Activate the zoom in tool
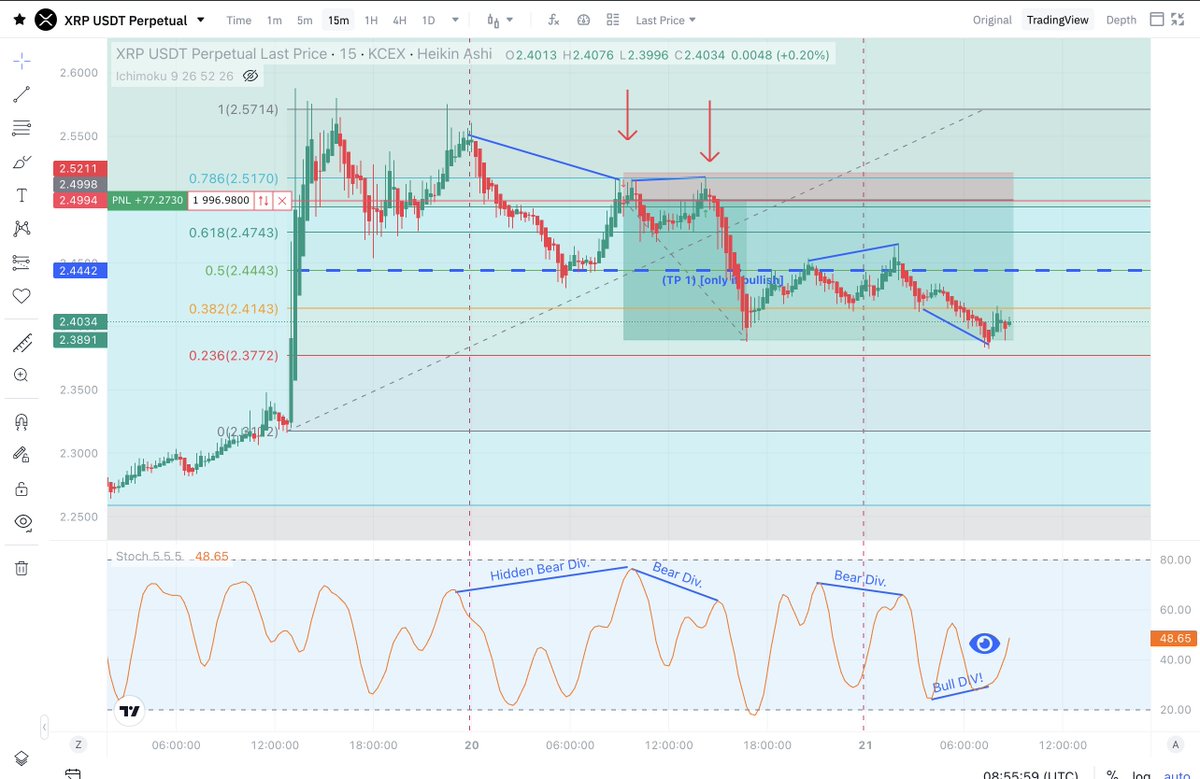 (x=21, y=376)
